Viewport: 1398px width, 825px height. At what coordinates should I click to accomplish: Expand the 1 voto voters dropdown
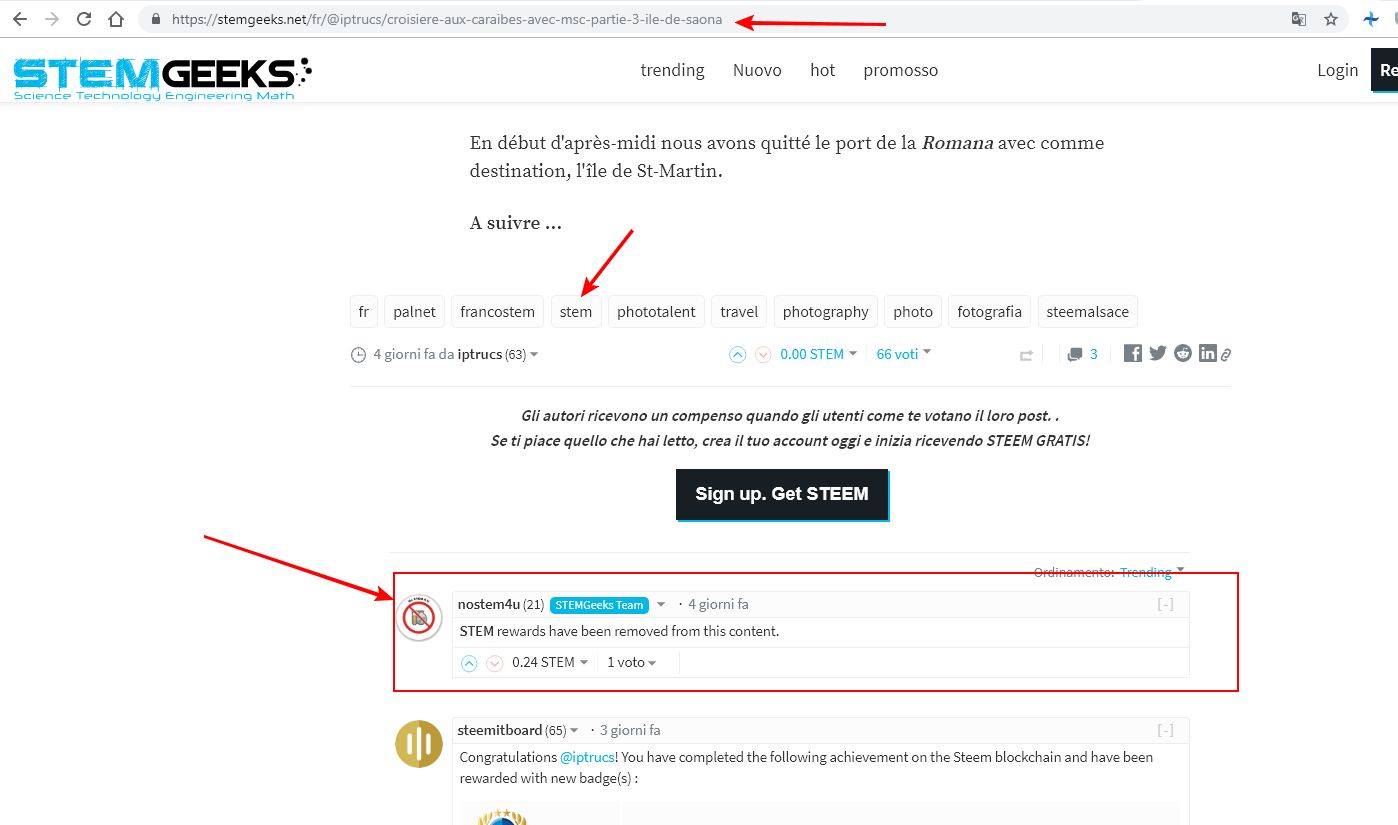pyautogui.click(x=632, y=662)
